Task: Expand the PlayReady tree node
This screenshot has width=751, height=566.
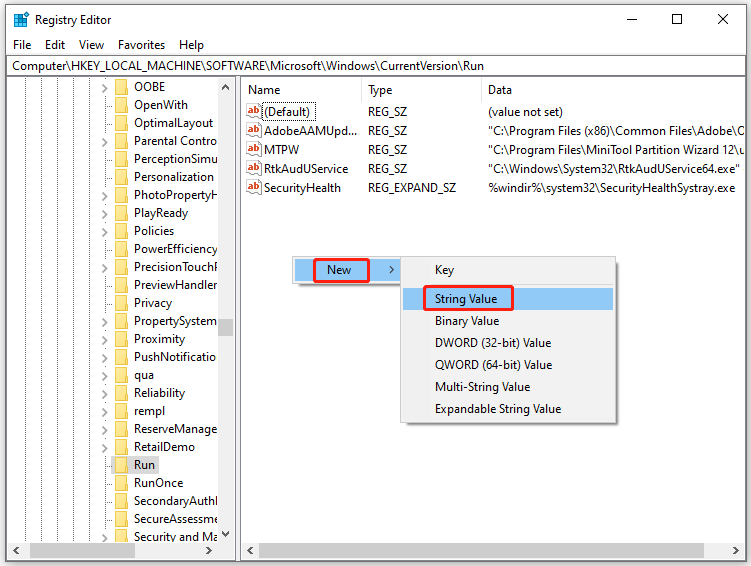Action: coord(104,214)
